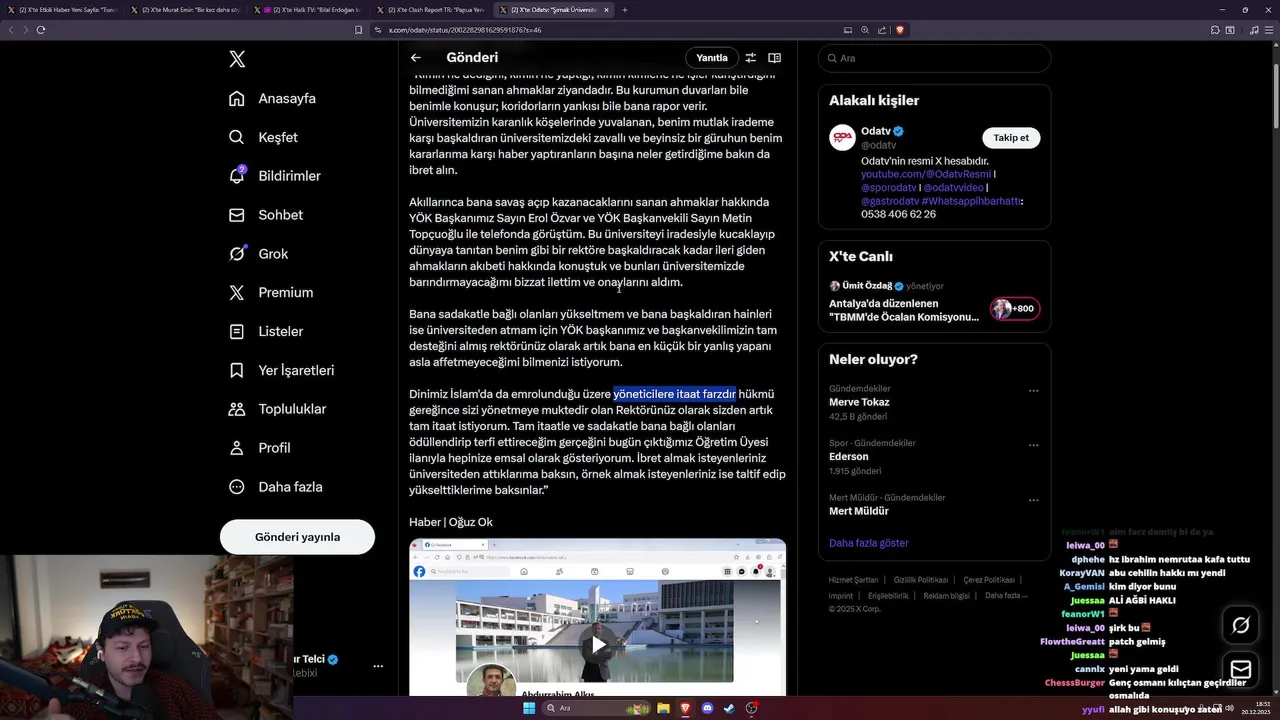Click Daha fazla göster link
The width and height of the screenshot is (1280, 720).
point(868,543)
